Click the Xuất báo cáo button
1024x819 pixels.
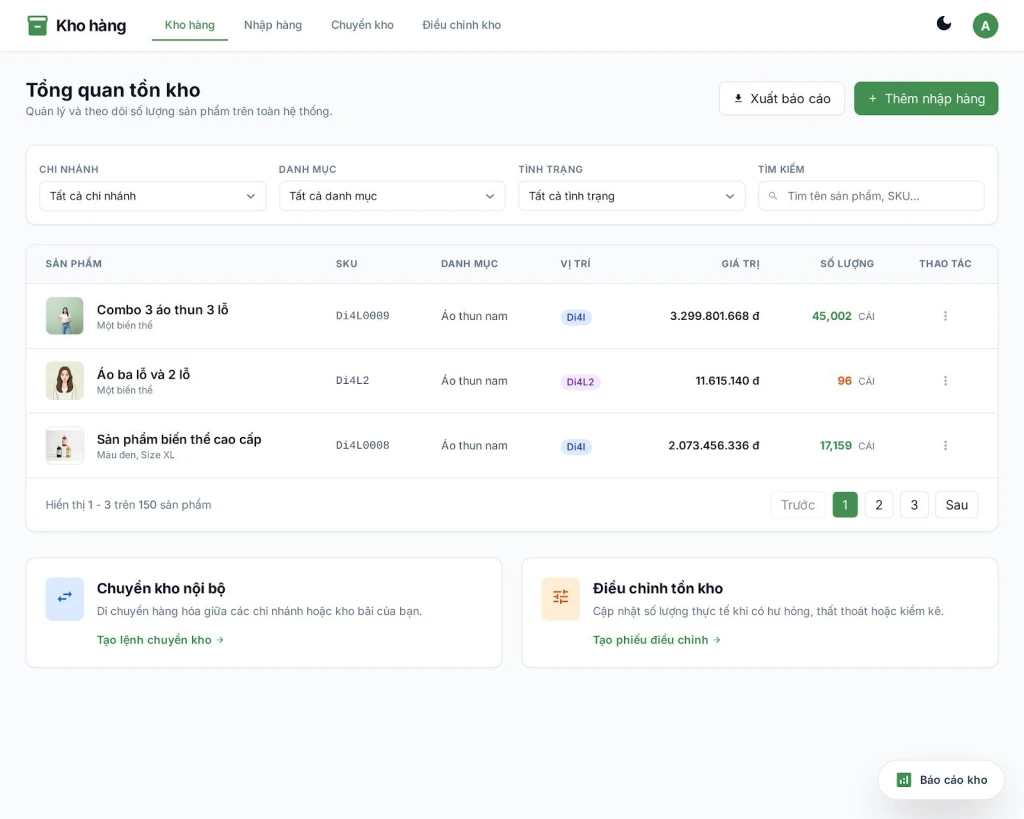point(781,98)
